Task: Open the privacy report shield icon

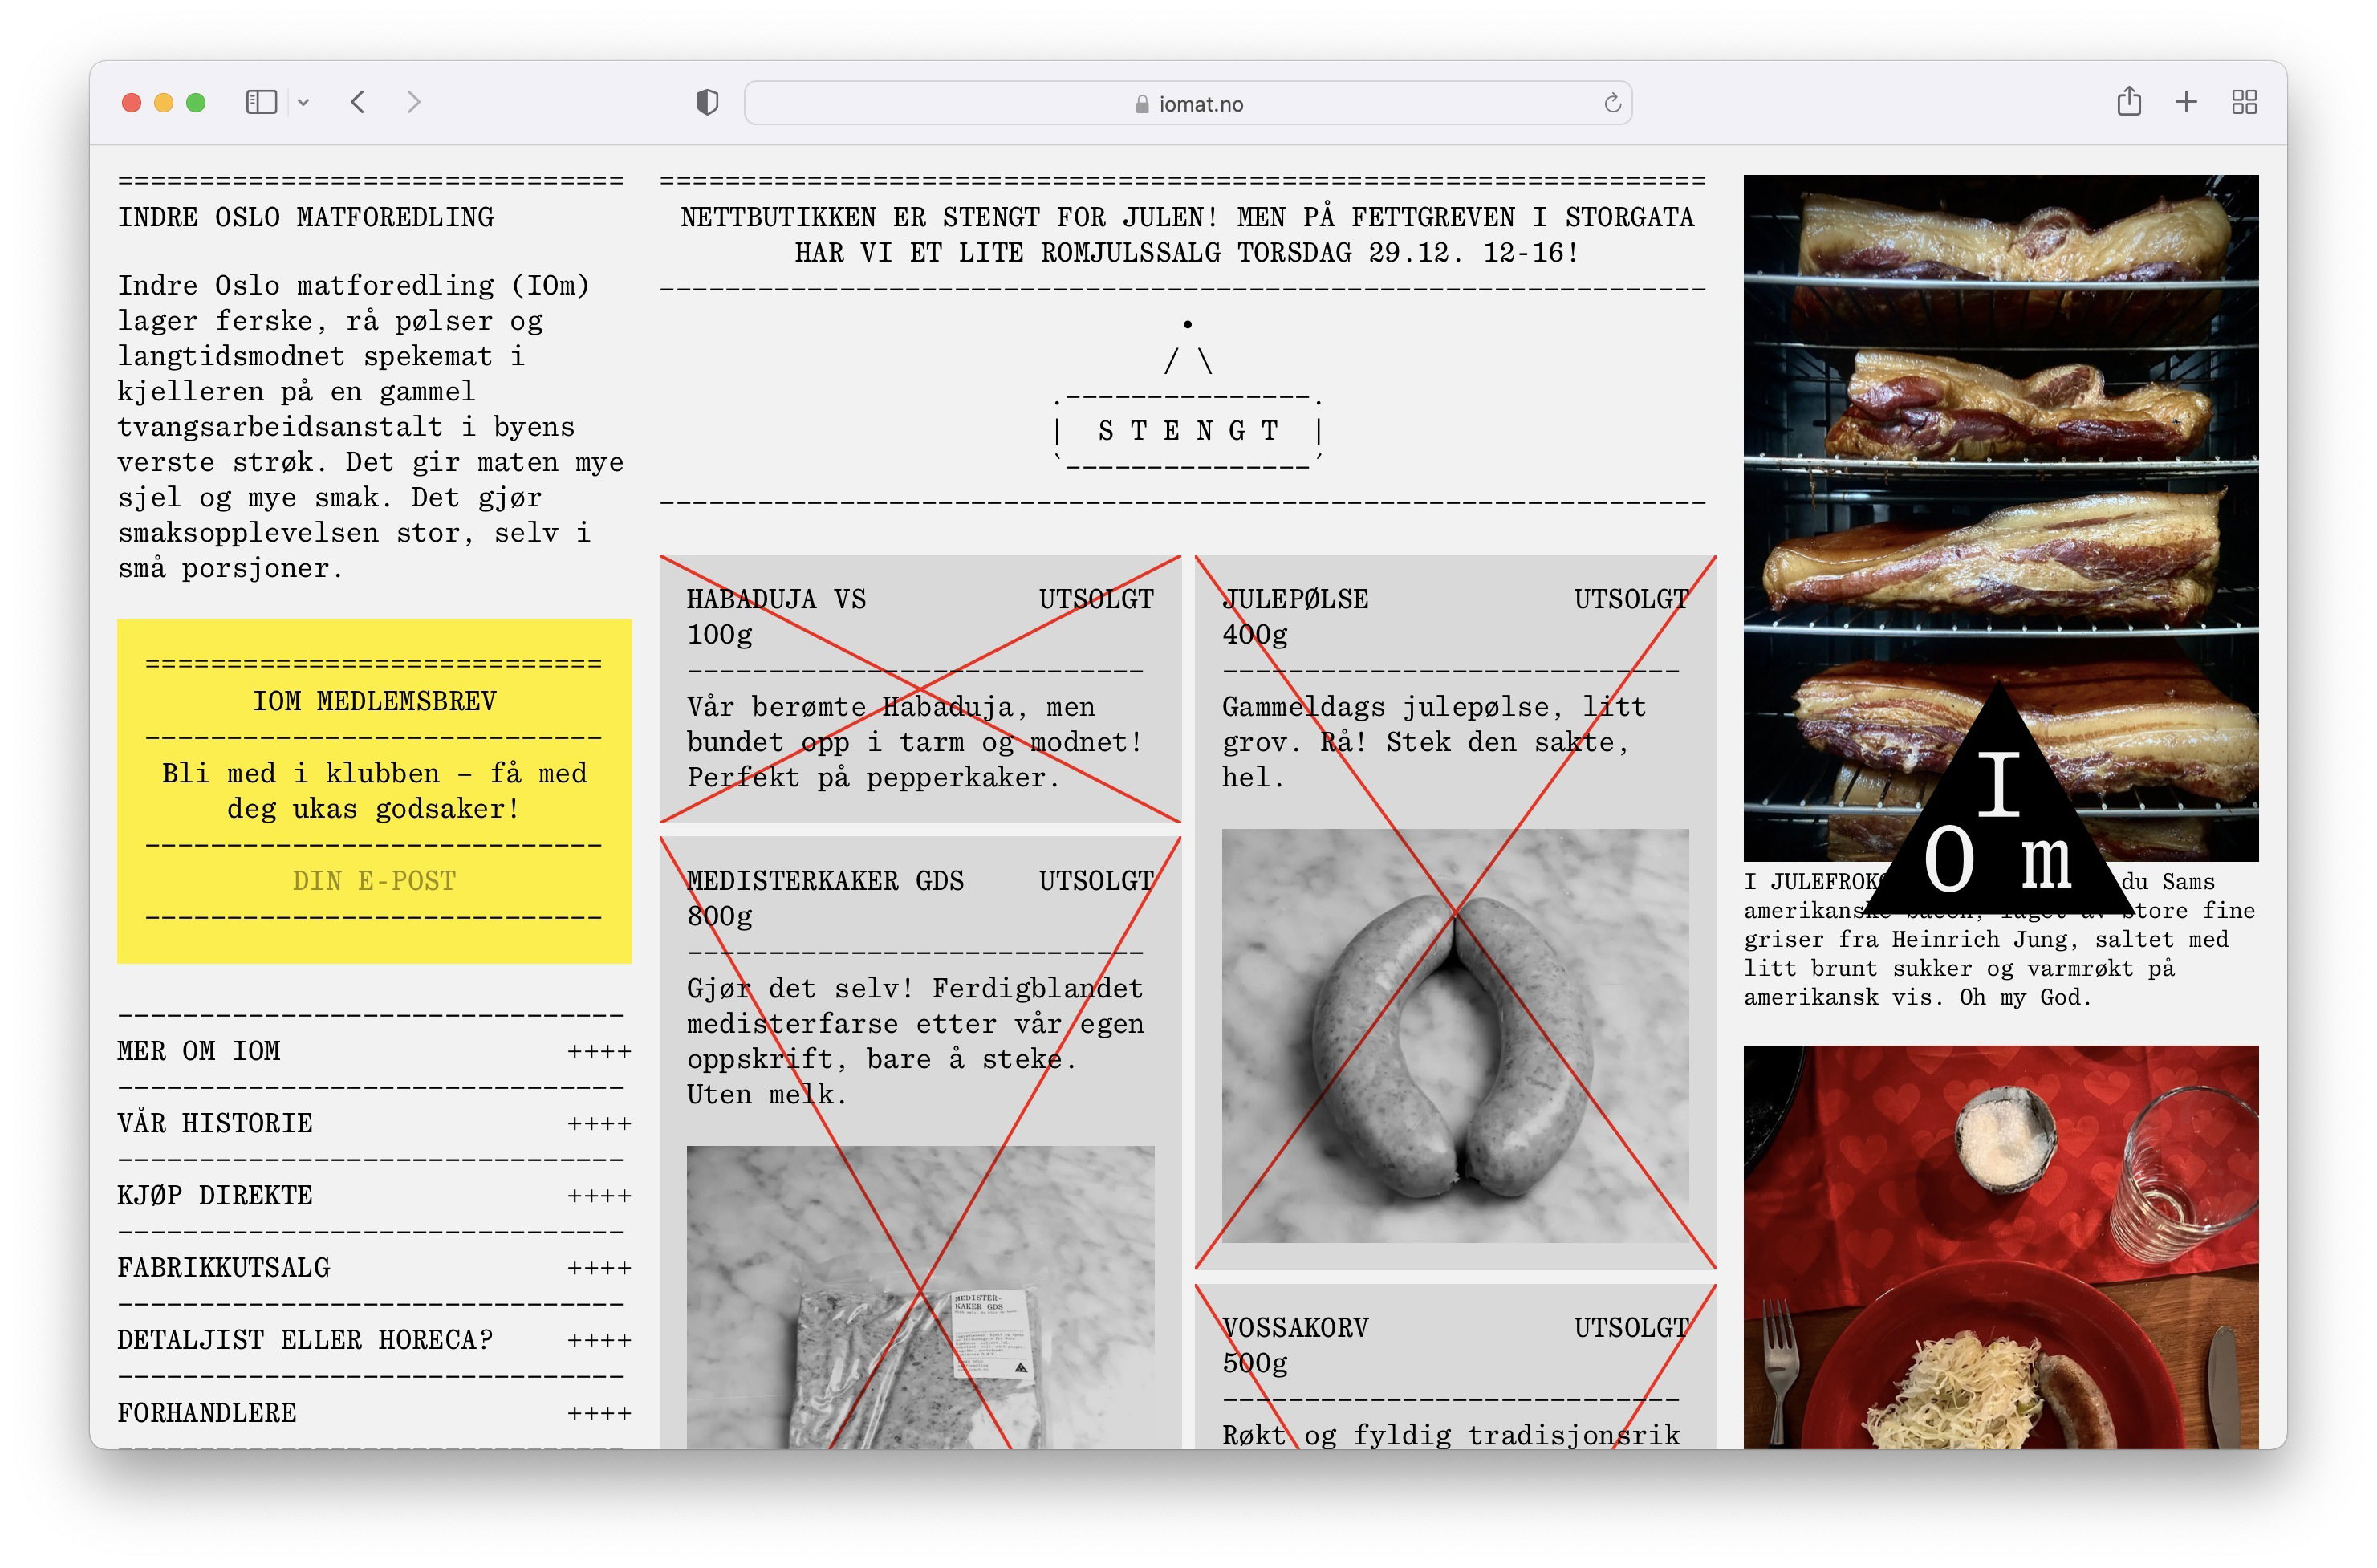Action: tap(707, 102)
